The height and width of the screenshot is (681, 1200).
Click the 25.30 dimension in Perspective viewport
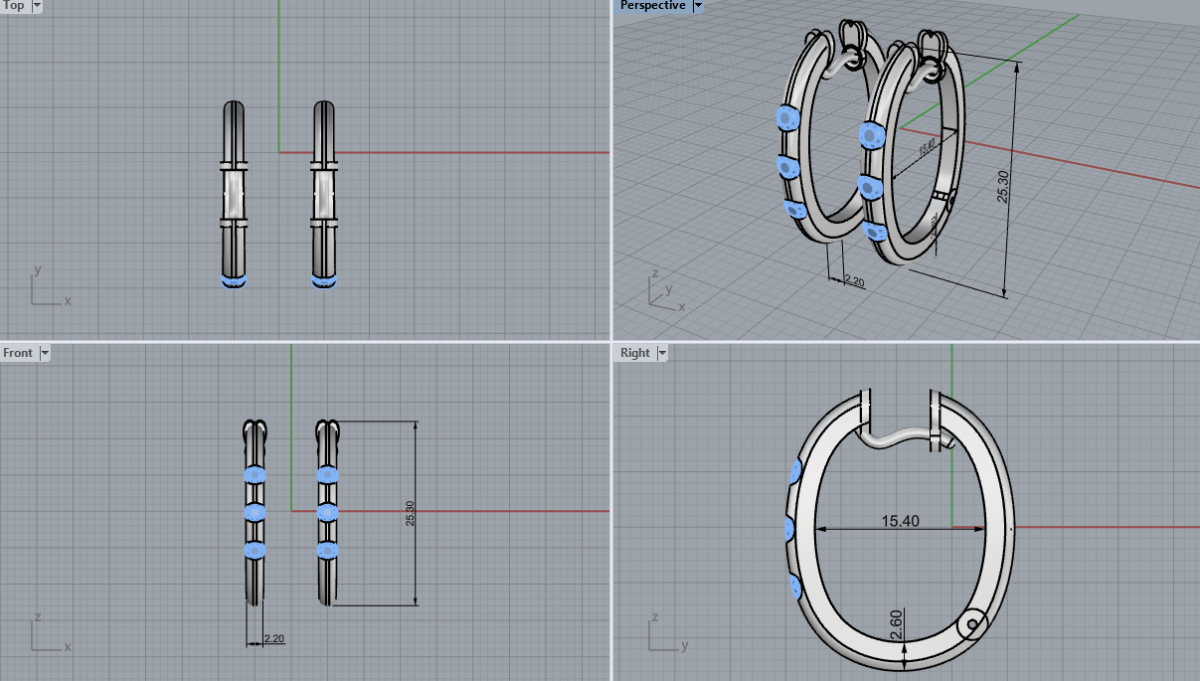[1003, 186]
